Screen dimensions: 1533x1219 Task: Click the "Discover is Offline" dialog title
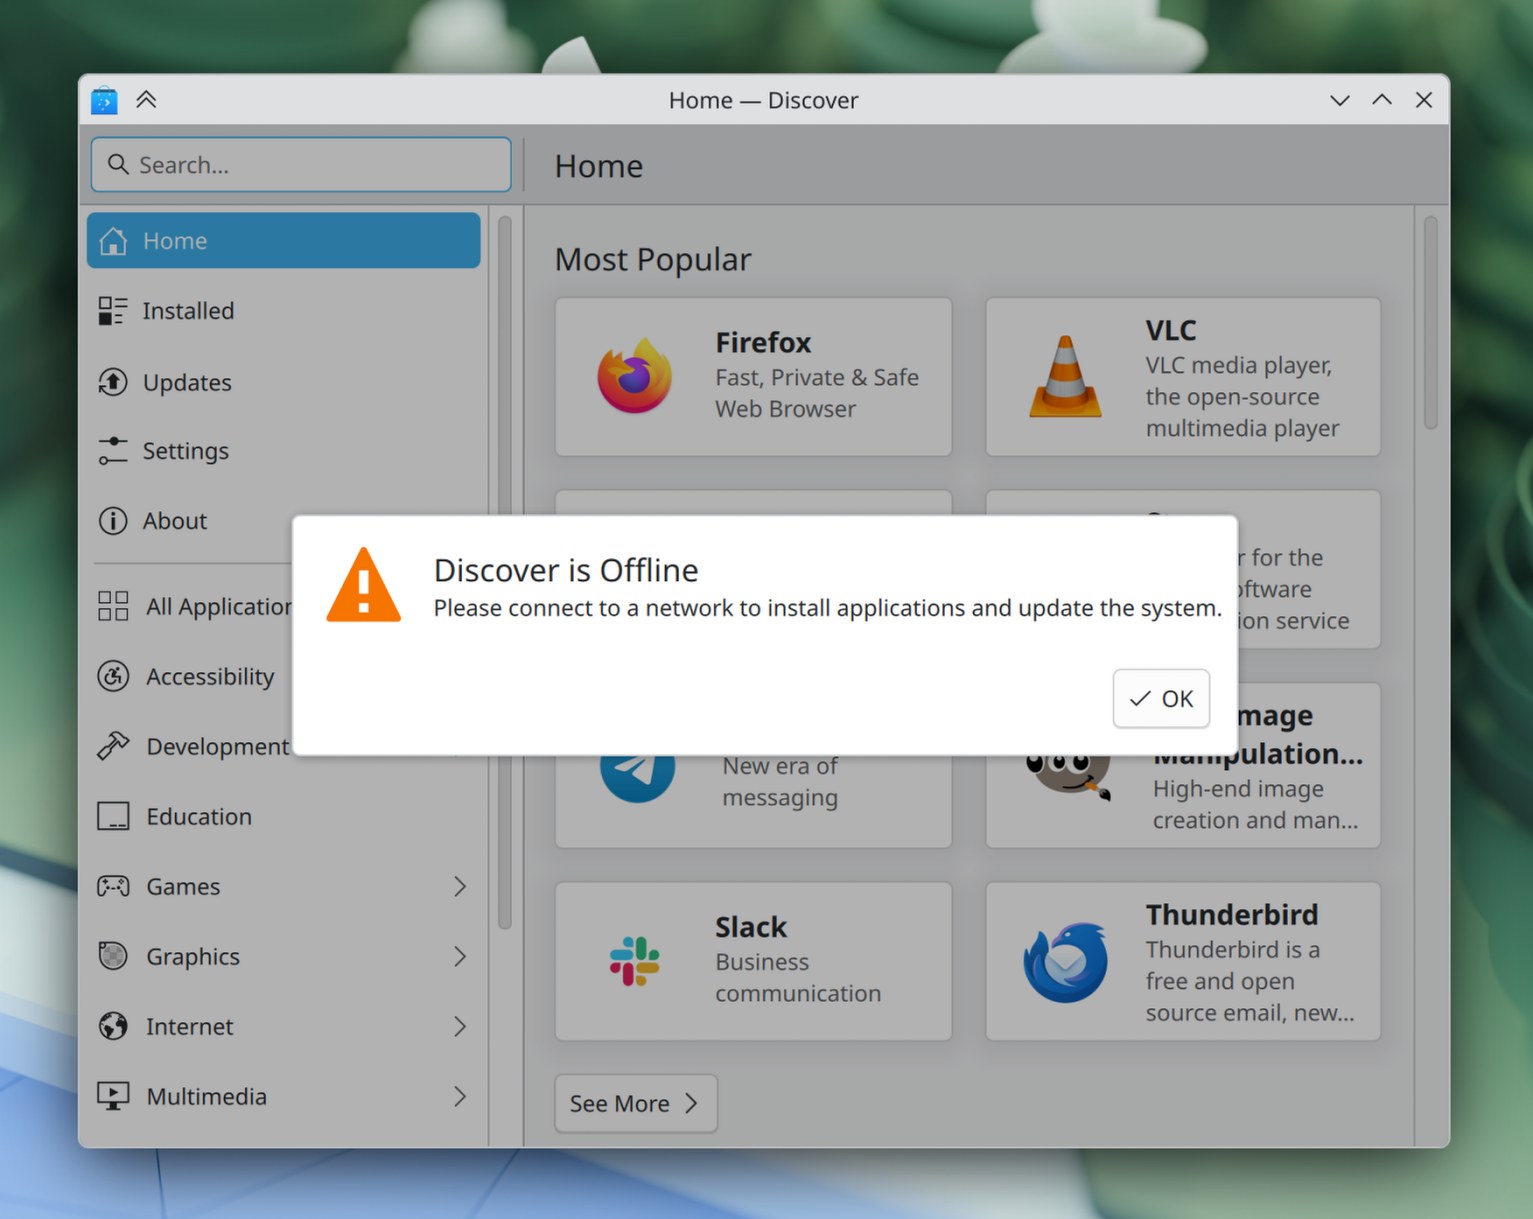coord(566,570)
